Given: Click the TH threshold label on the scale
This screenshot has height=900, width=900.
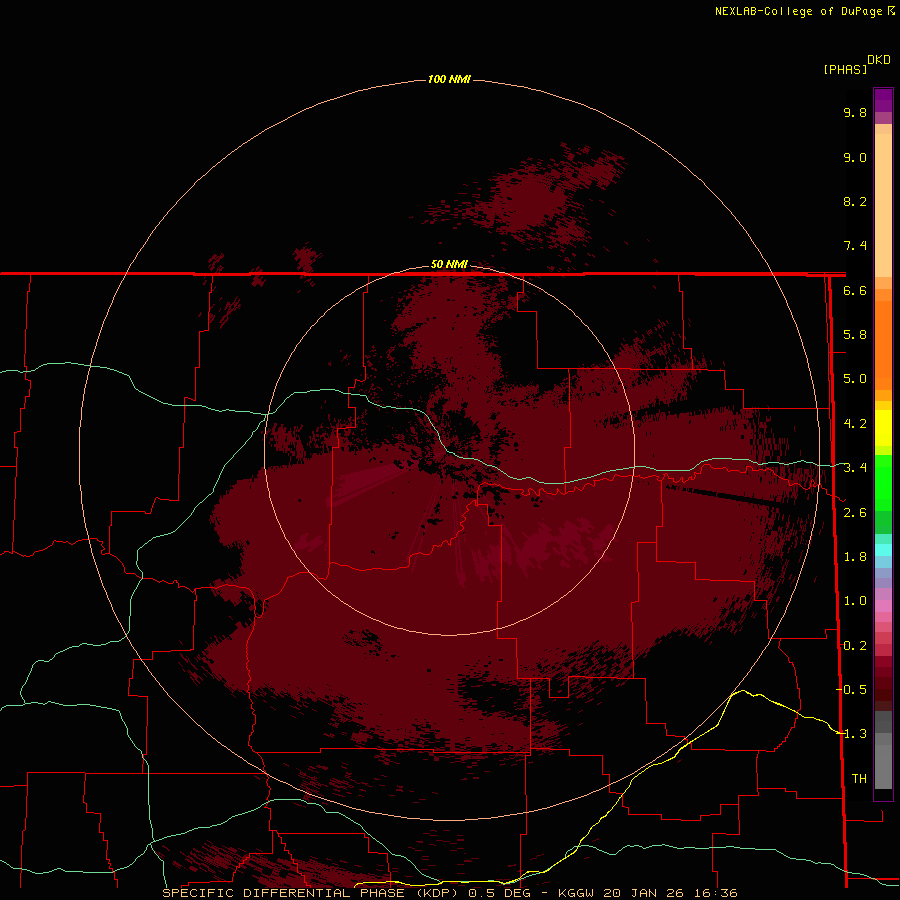Looking at the screenshot, I should coord(859,778).
